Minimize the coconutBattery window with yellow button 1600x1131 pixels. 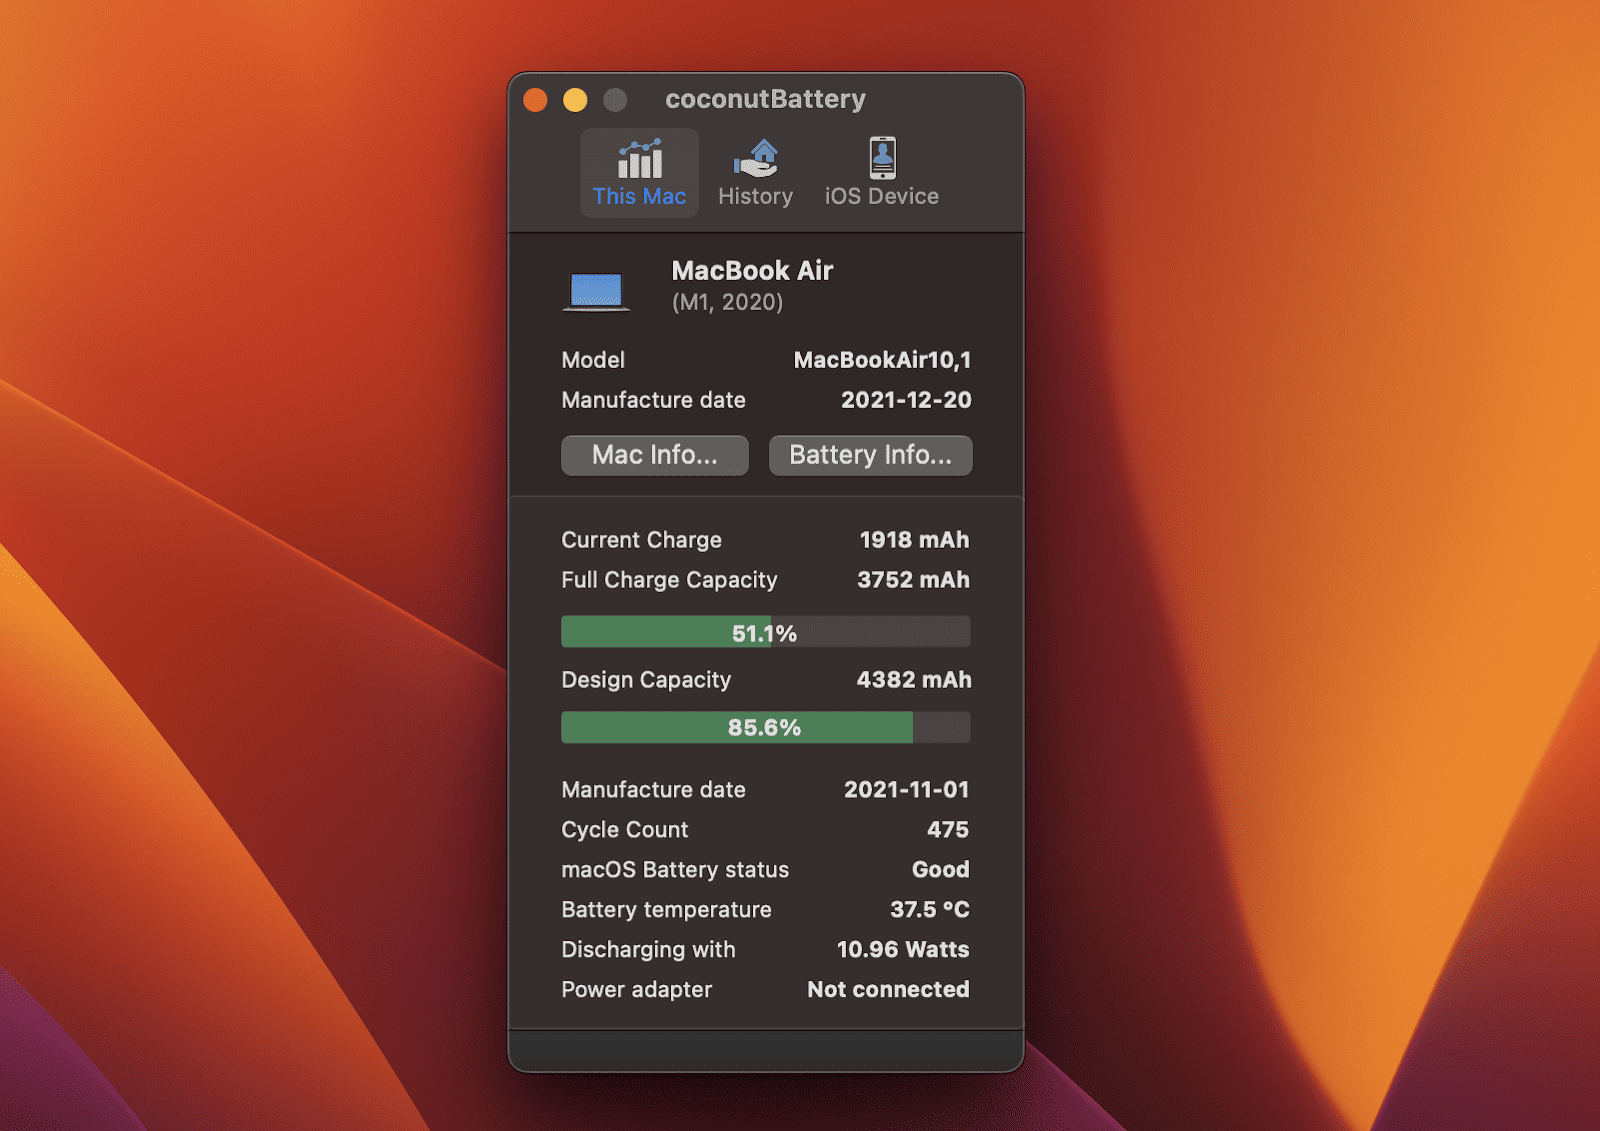575,100
